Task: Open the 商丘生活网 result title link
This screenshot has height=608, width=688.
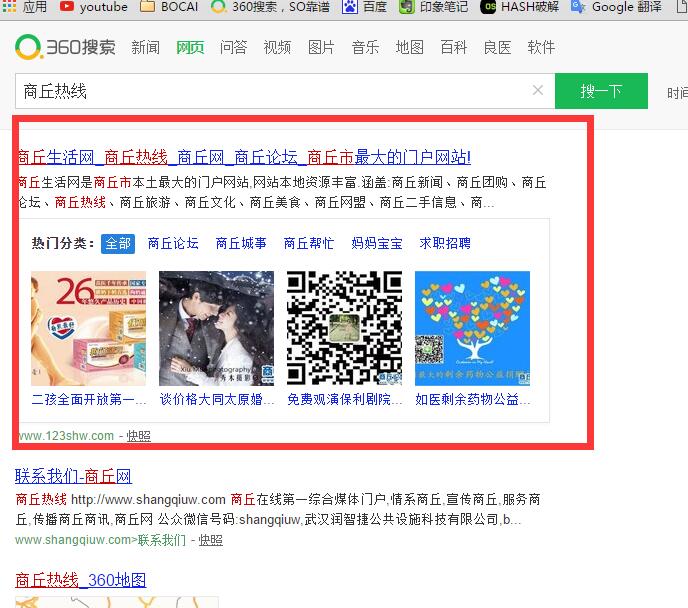Action: pyautogui.click(x=244, y=157)
